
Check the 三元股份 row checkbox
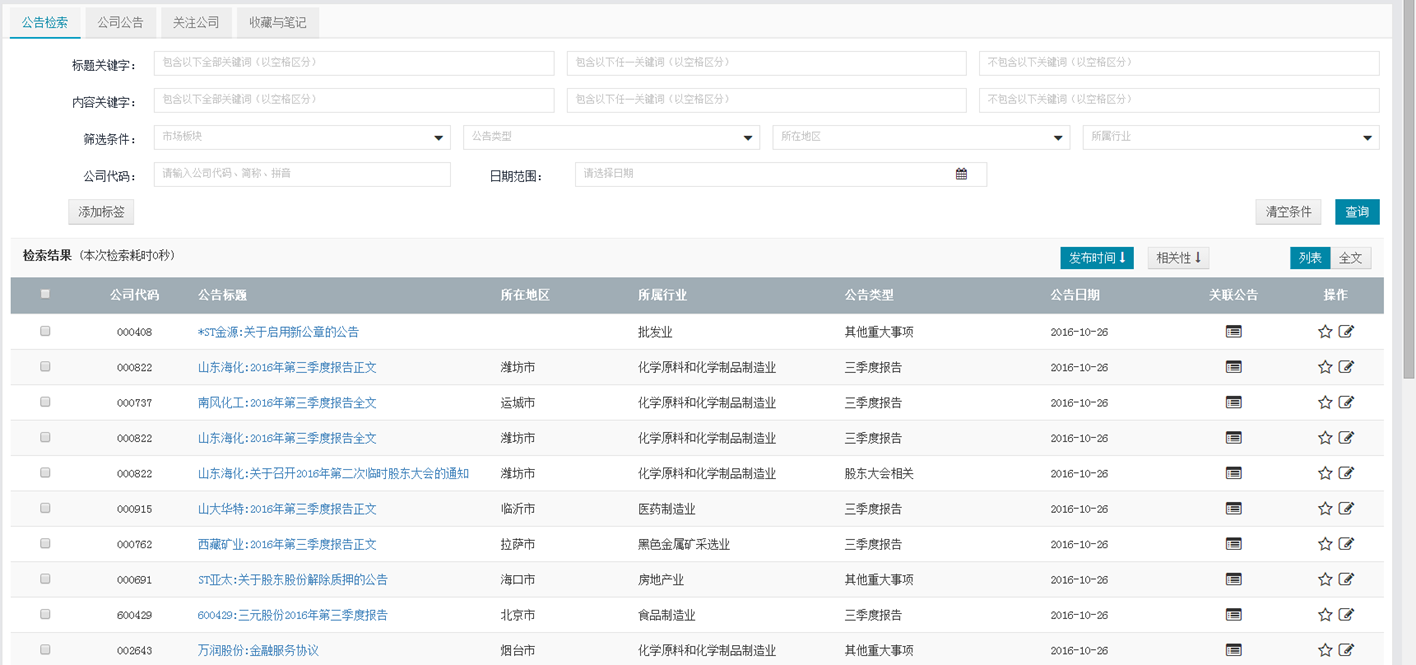coord(45,614)
